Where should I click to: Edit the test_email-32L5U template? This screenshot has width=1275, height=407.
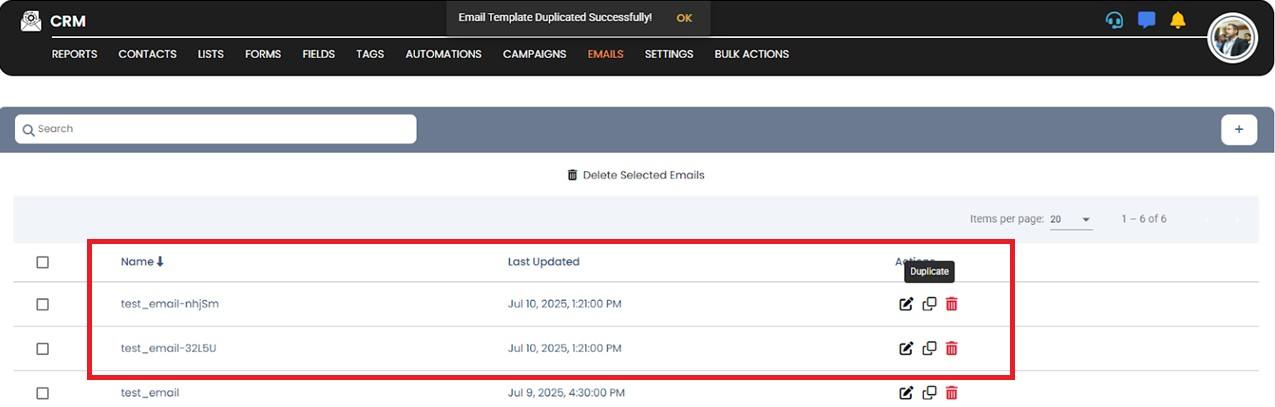coord(906,348)
